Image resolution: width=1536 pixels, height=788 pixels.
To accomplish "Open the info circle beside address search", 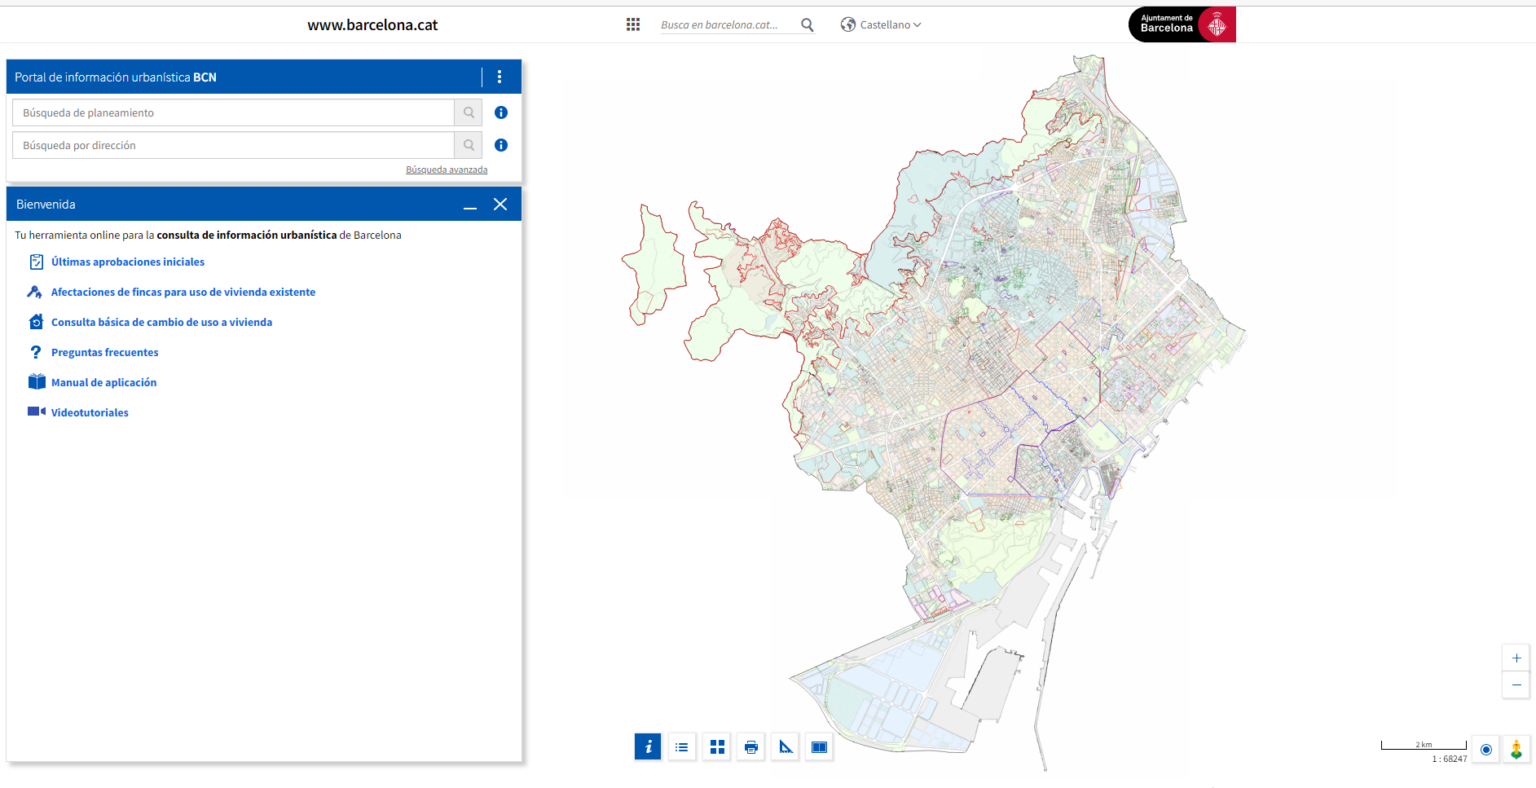I will 500,144.
